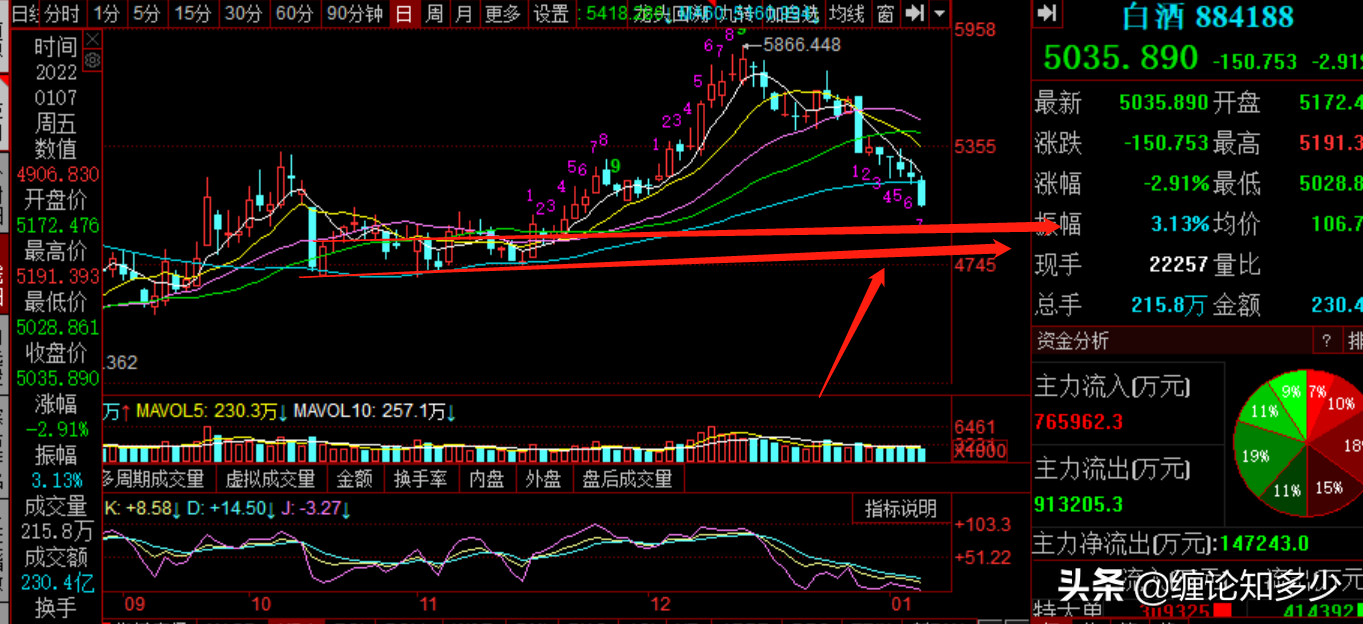Screen dimensions: 1363x624
Task: Open the info panel gear settings icon
Action: tap(93, 60)
